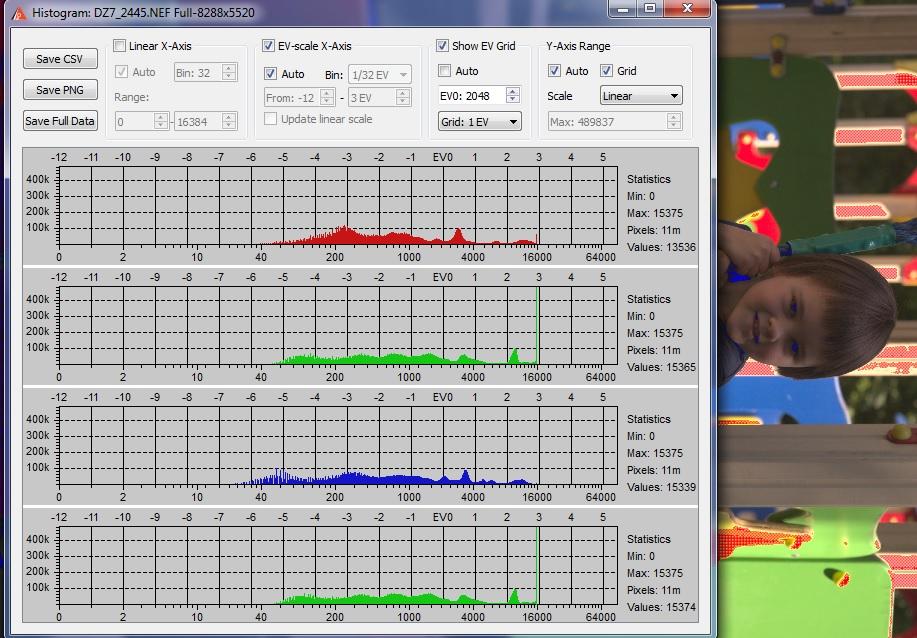Decrement the EV0 value with down arrow
917x638 pixels.
click(x=512, y=99)
